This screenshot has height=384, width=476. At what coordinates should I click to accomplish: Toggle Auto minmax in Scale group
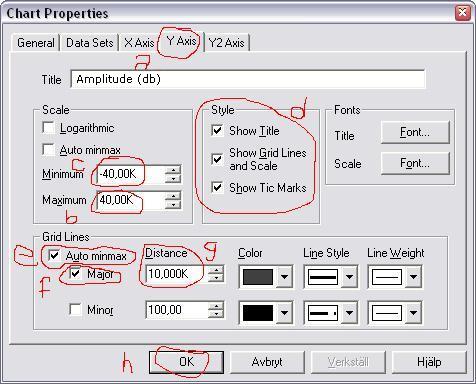pyautogui.click(x=49, y=150)
